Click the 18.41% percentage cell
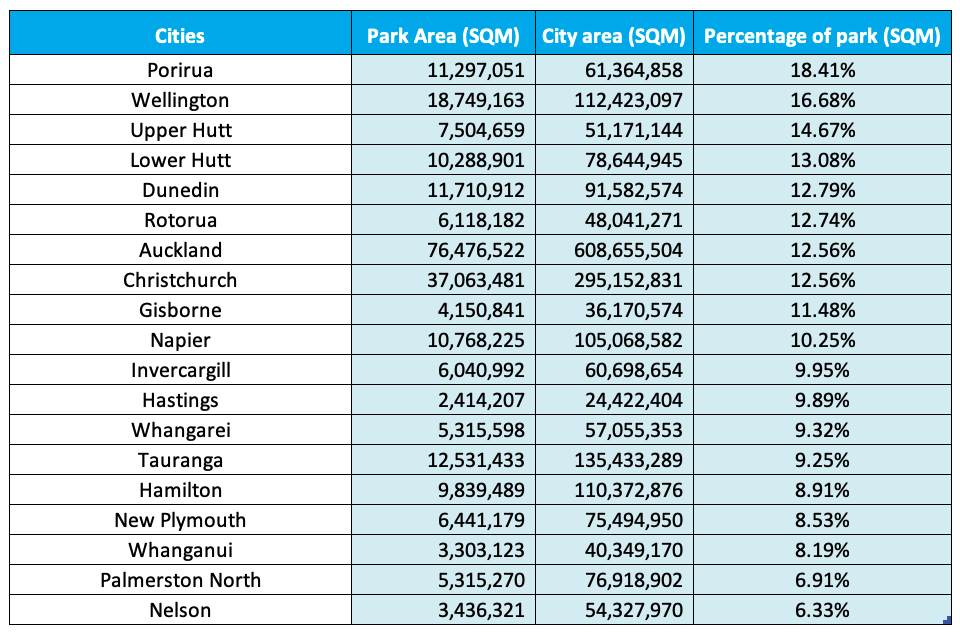The width and height of the screenshot is (960, 633). click(x=822, y=70)
